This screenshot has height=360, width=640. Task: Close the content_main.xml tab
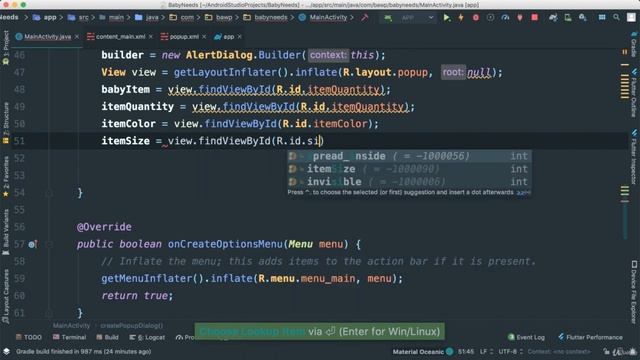(151, 37)
